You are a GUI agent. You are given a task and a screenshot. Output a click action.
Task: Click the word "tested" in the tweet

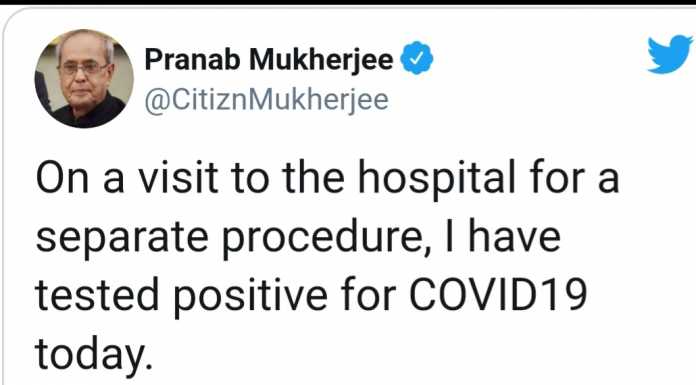coord(97,294)
